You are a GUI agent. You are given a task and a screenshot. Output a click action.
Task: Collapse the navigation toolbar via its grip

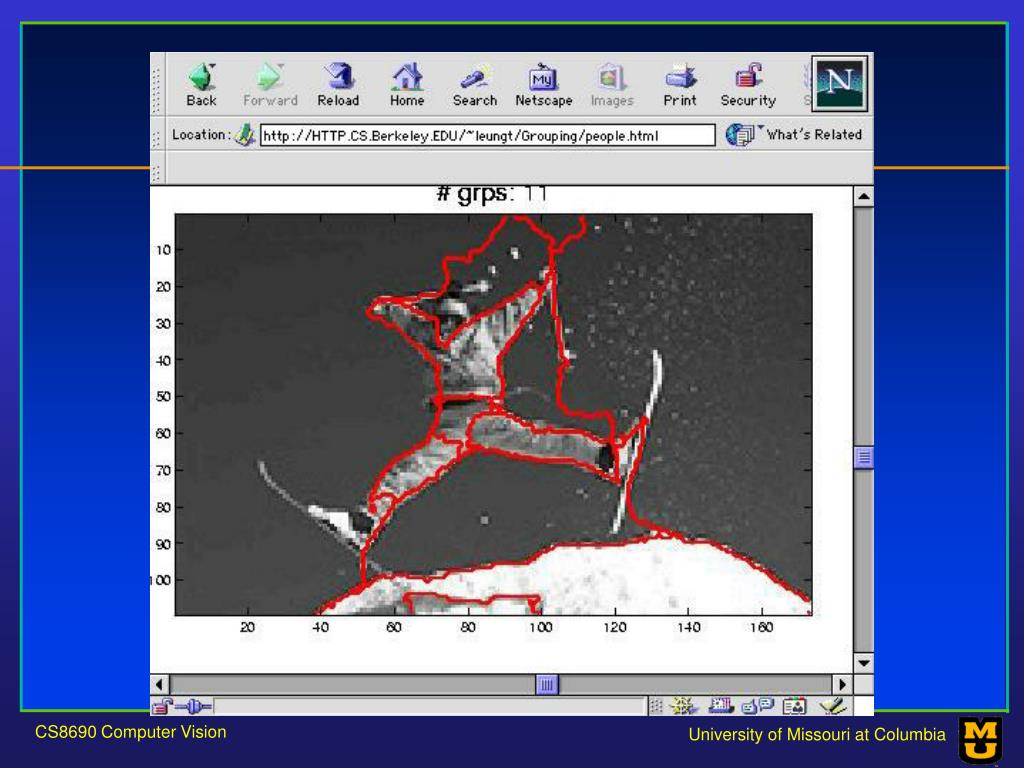pyautogui.click(x=157, y=85)
